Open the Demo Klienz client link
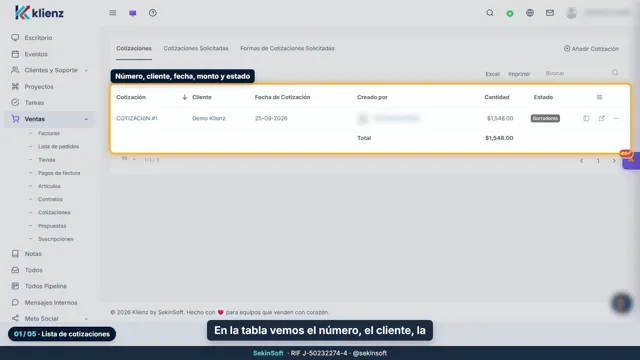Image resolution: width=640 pixels, height=360 pixels. tap(209, 118)
